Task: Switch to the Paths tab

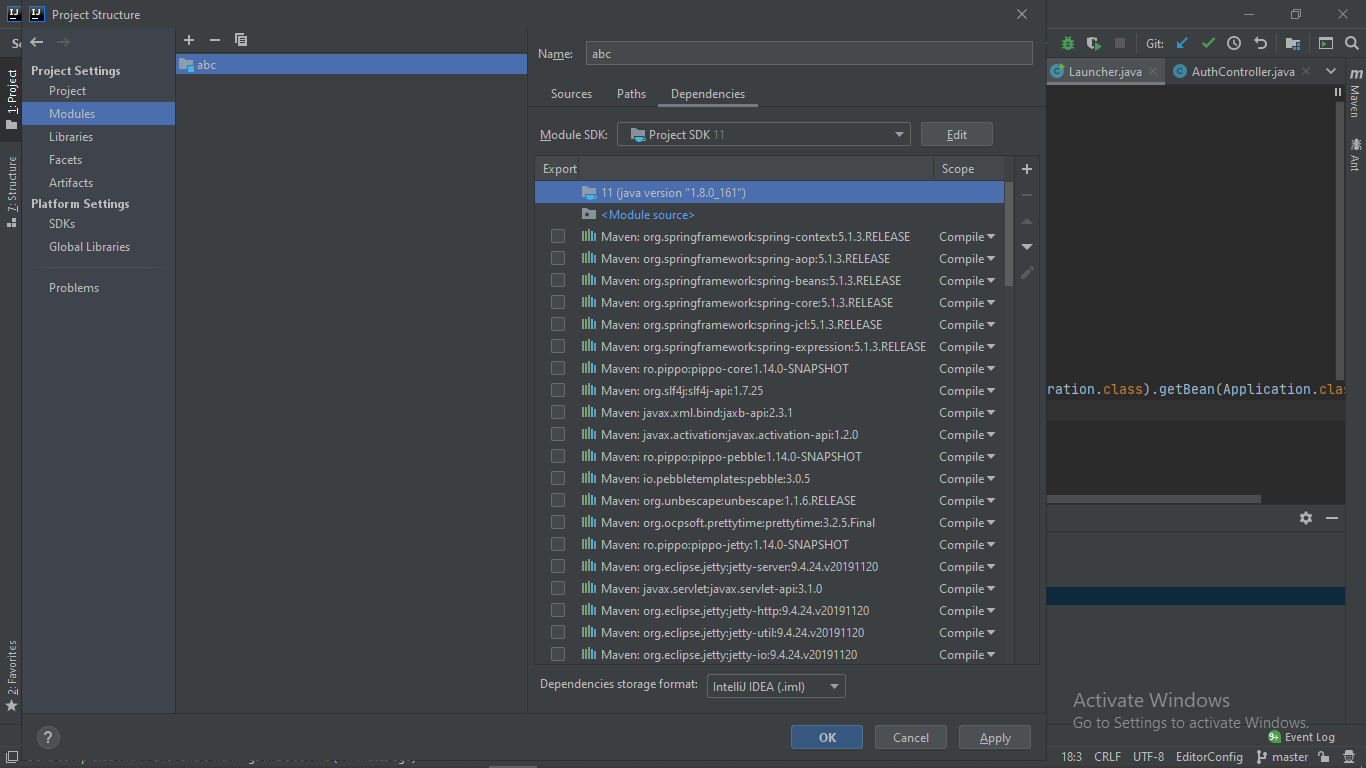Action: click(x=631, y=94)
